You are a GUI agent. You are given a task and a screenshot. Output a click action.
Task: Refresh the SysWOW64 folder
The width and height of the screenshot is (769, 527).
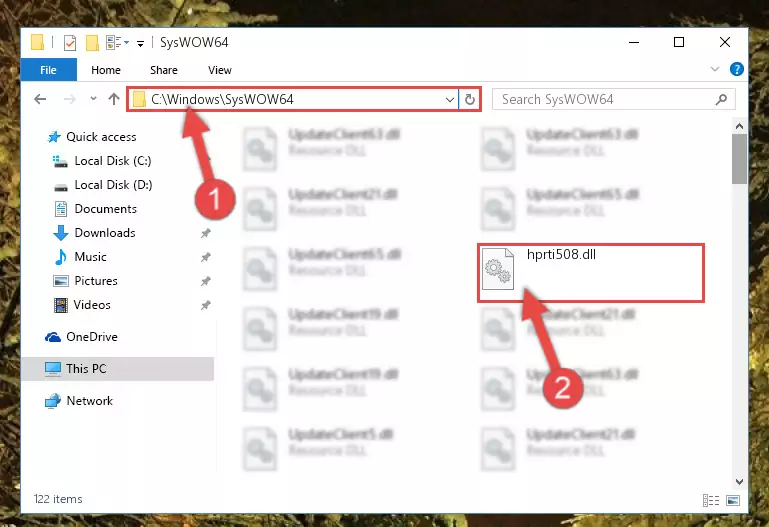[x=470, y=100]
